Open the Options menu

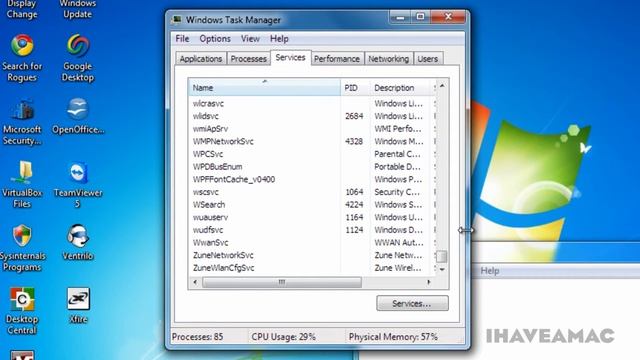pyautogui.click(x=215, y=38)
